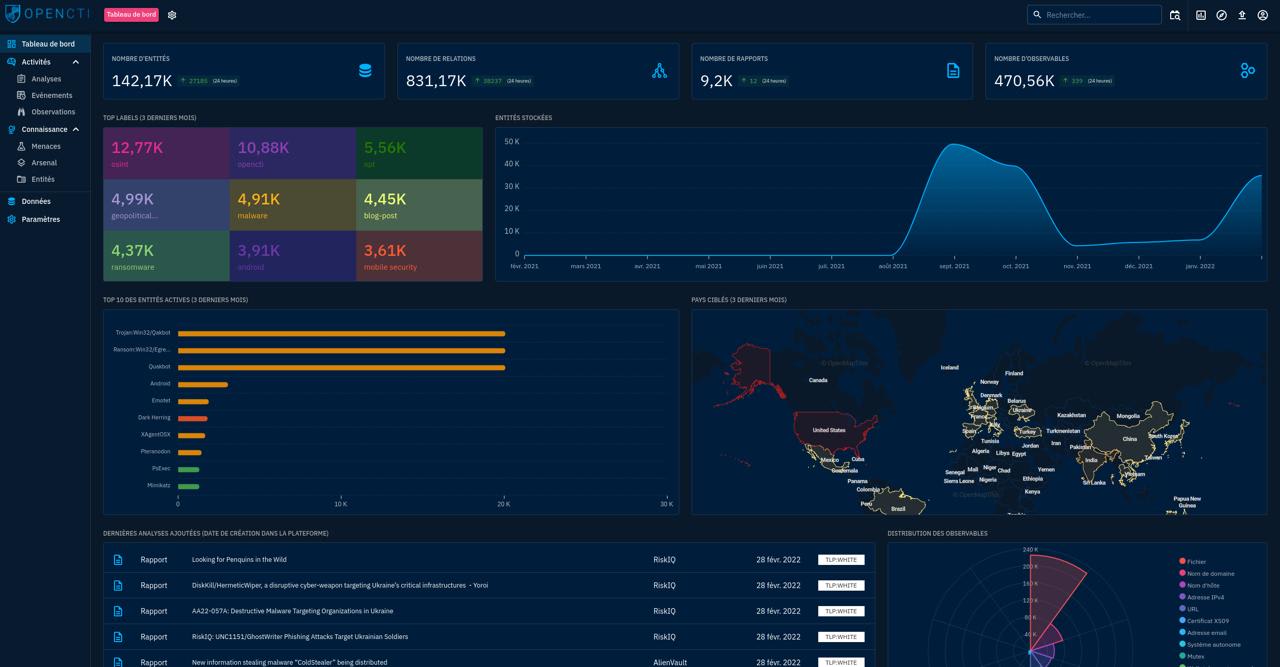Screen dimensions: 1280x667
Task: Click the pink Fichier legend dot
Action: [x=1183, y=561]
